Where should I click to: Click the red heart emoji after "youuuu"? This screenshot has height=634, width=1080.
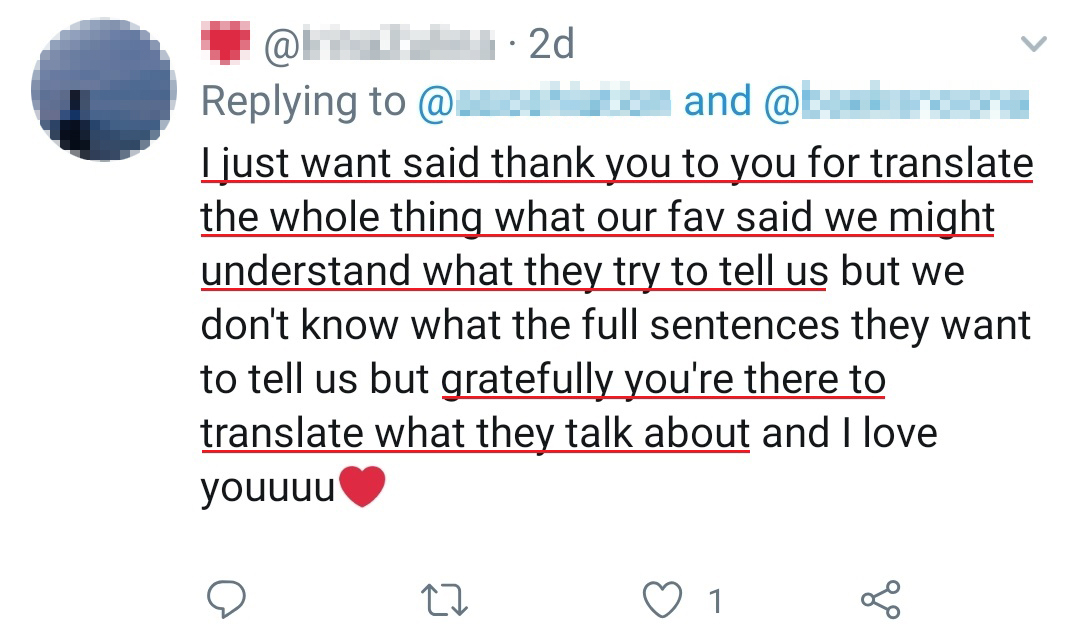pyautogui.click(x=362, y=487)
